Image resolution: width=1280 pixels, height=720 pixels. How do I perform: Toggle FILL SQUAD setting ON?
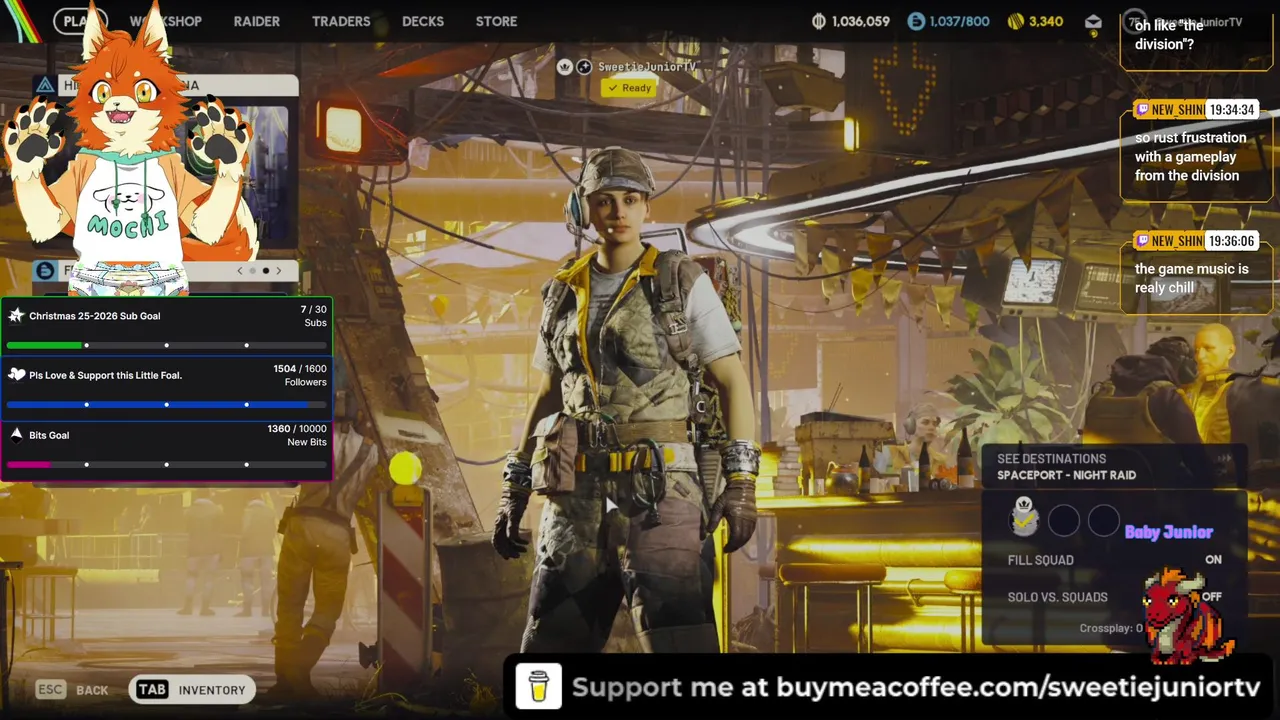point(1115,560)
